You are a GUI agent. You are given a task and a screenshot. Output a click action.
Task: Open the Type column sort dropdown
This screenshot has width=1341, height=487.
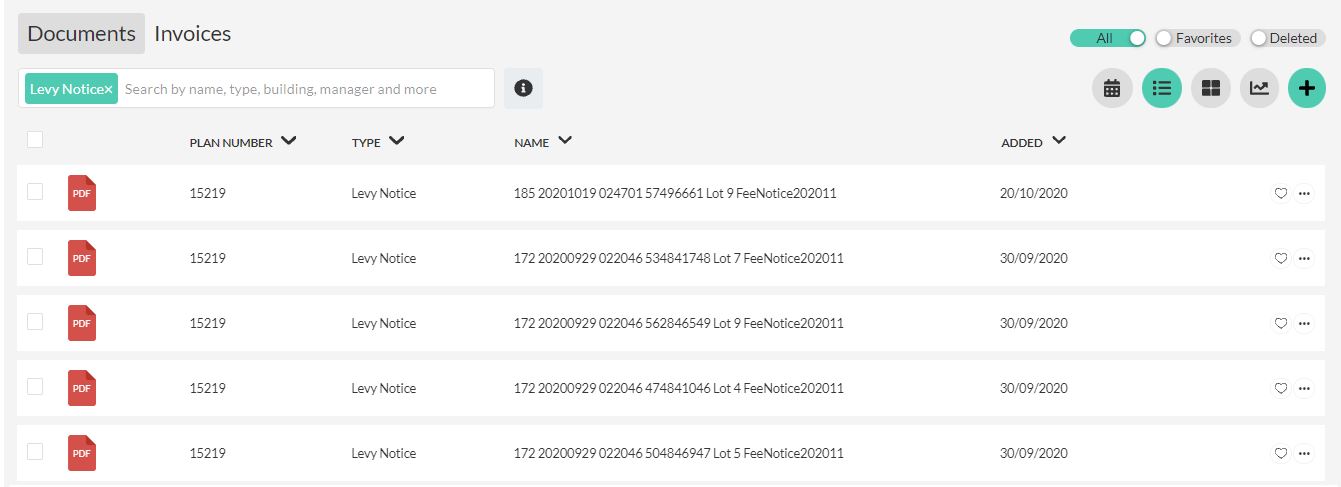(x=396, y=141)
